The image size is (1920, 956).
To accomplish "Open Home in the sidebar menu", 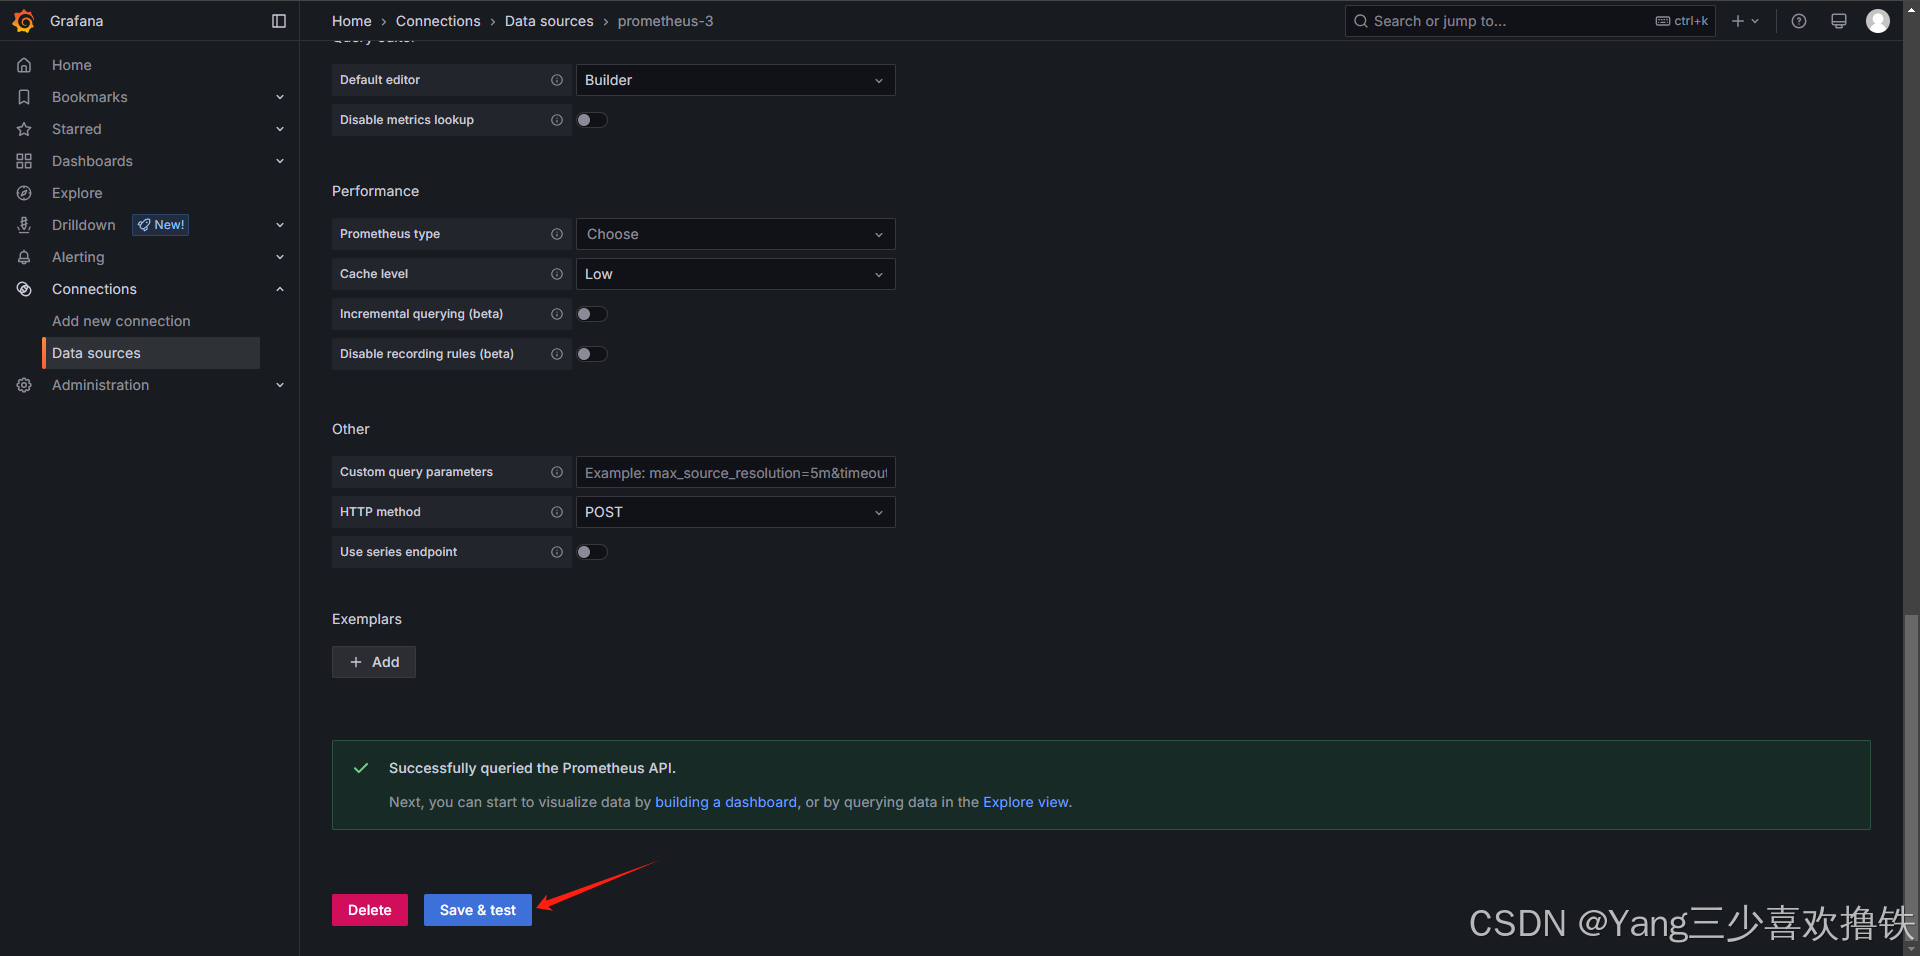I will point(72,65).
